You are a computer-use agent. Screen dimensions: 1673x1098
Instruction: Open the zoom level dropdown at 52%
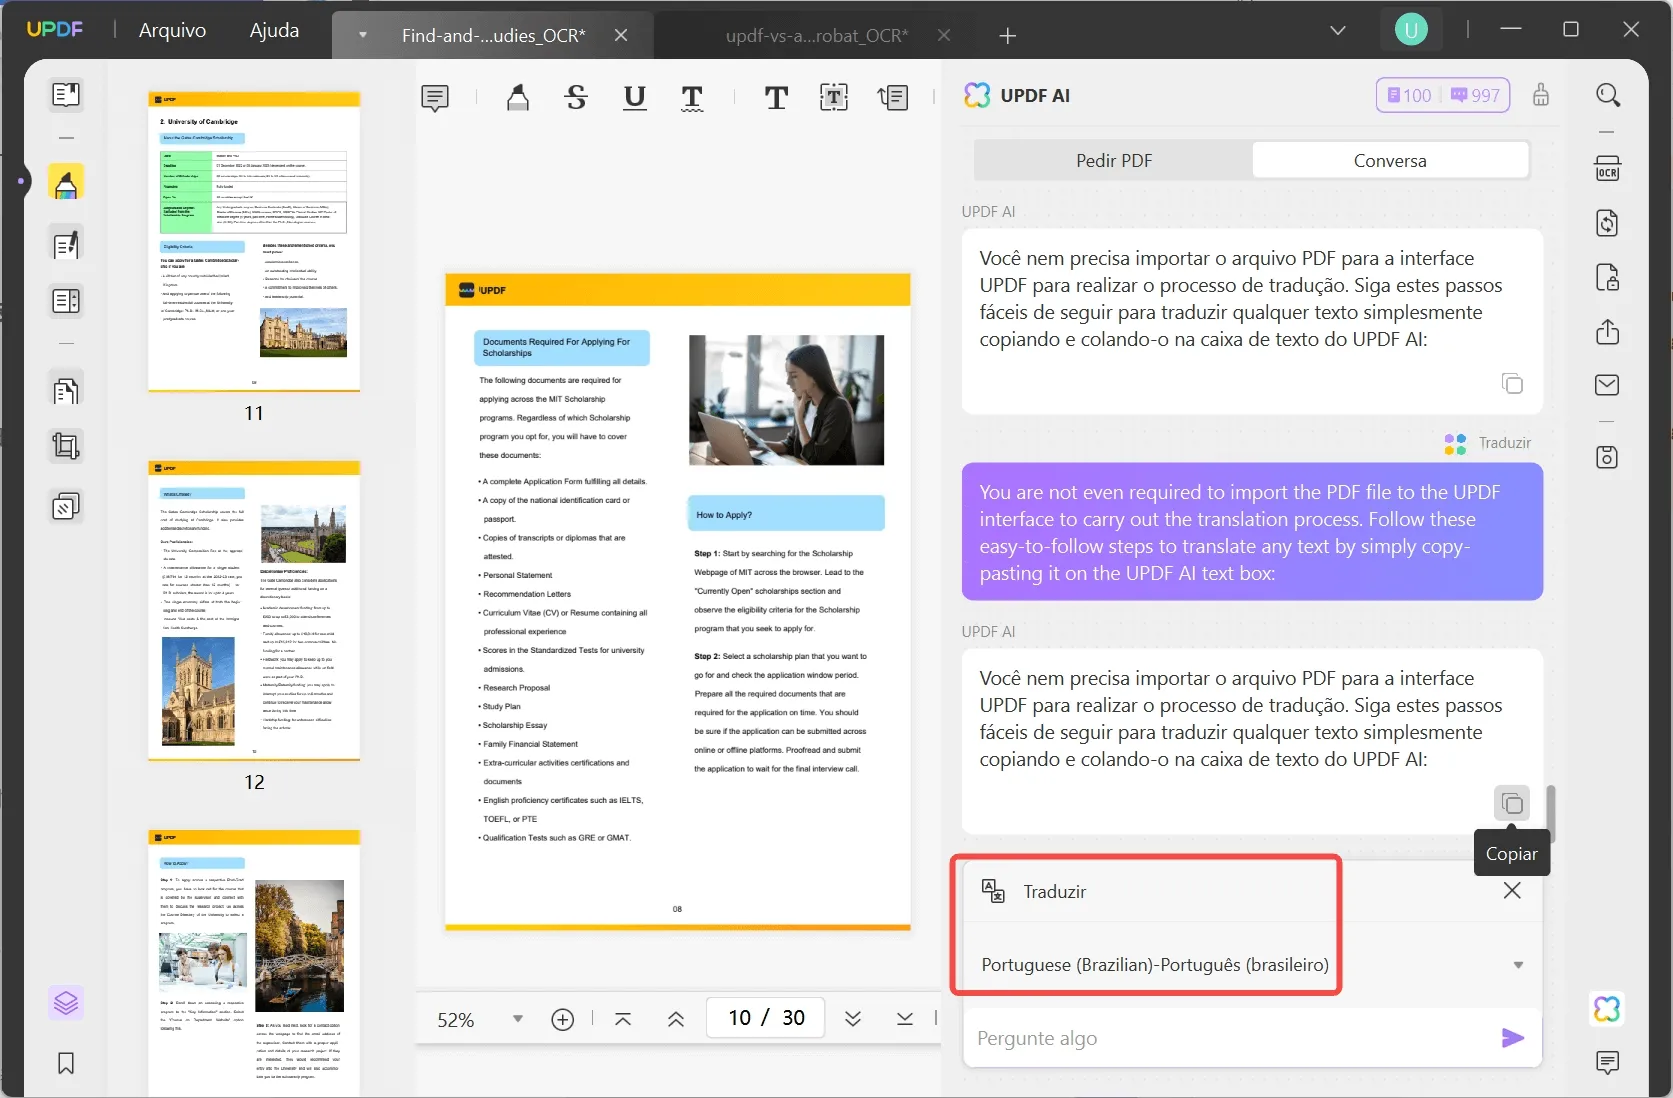coord(518,1019)
